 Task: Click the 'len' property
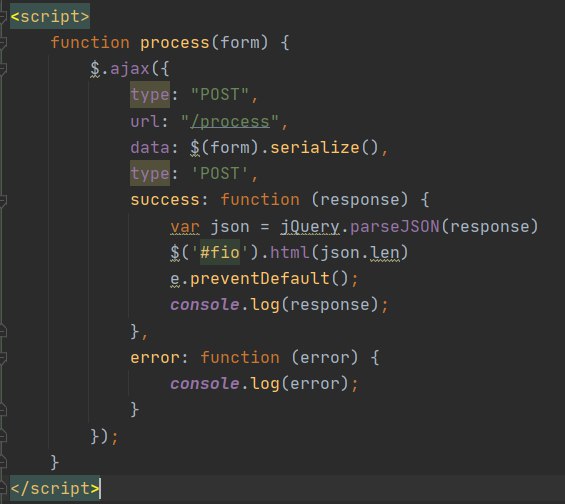[385, 252]
